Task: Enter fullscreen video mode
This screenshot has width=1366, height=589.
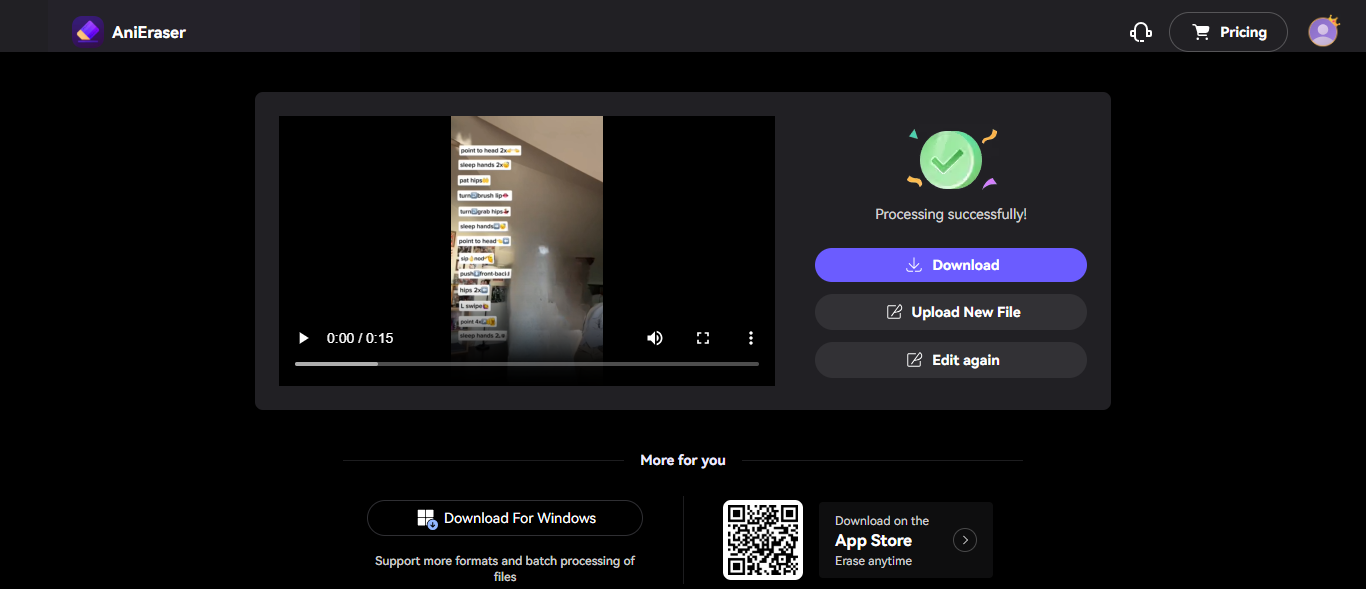Action: (x=703, y=338)
